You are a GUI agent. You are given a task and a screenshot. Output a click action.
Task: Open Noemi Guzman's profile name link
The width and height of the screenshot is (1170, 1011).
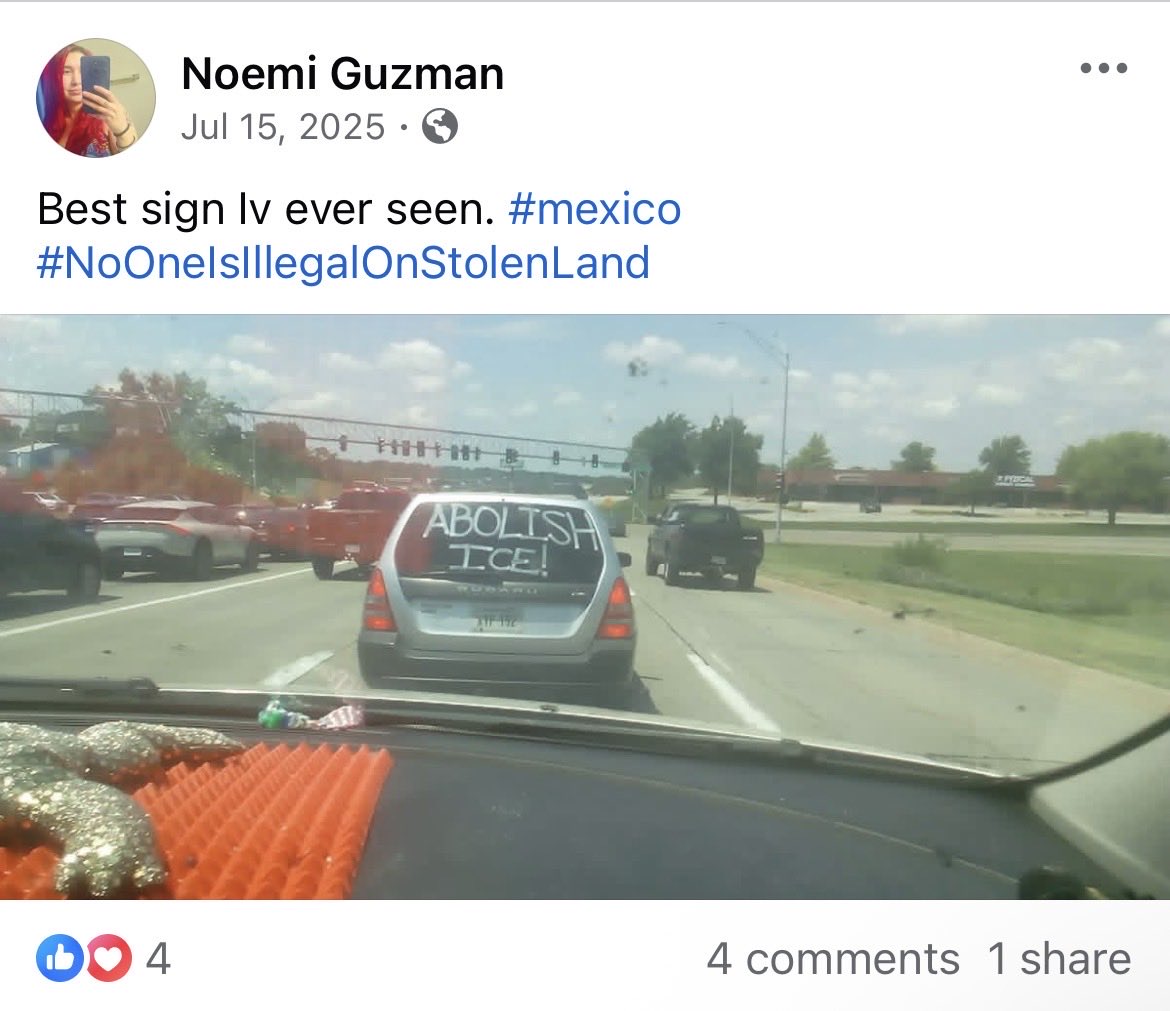342,73
